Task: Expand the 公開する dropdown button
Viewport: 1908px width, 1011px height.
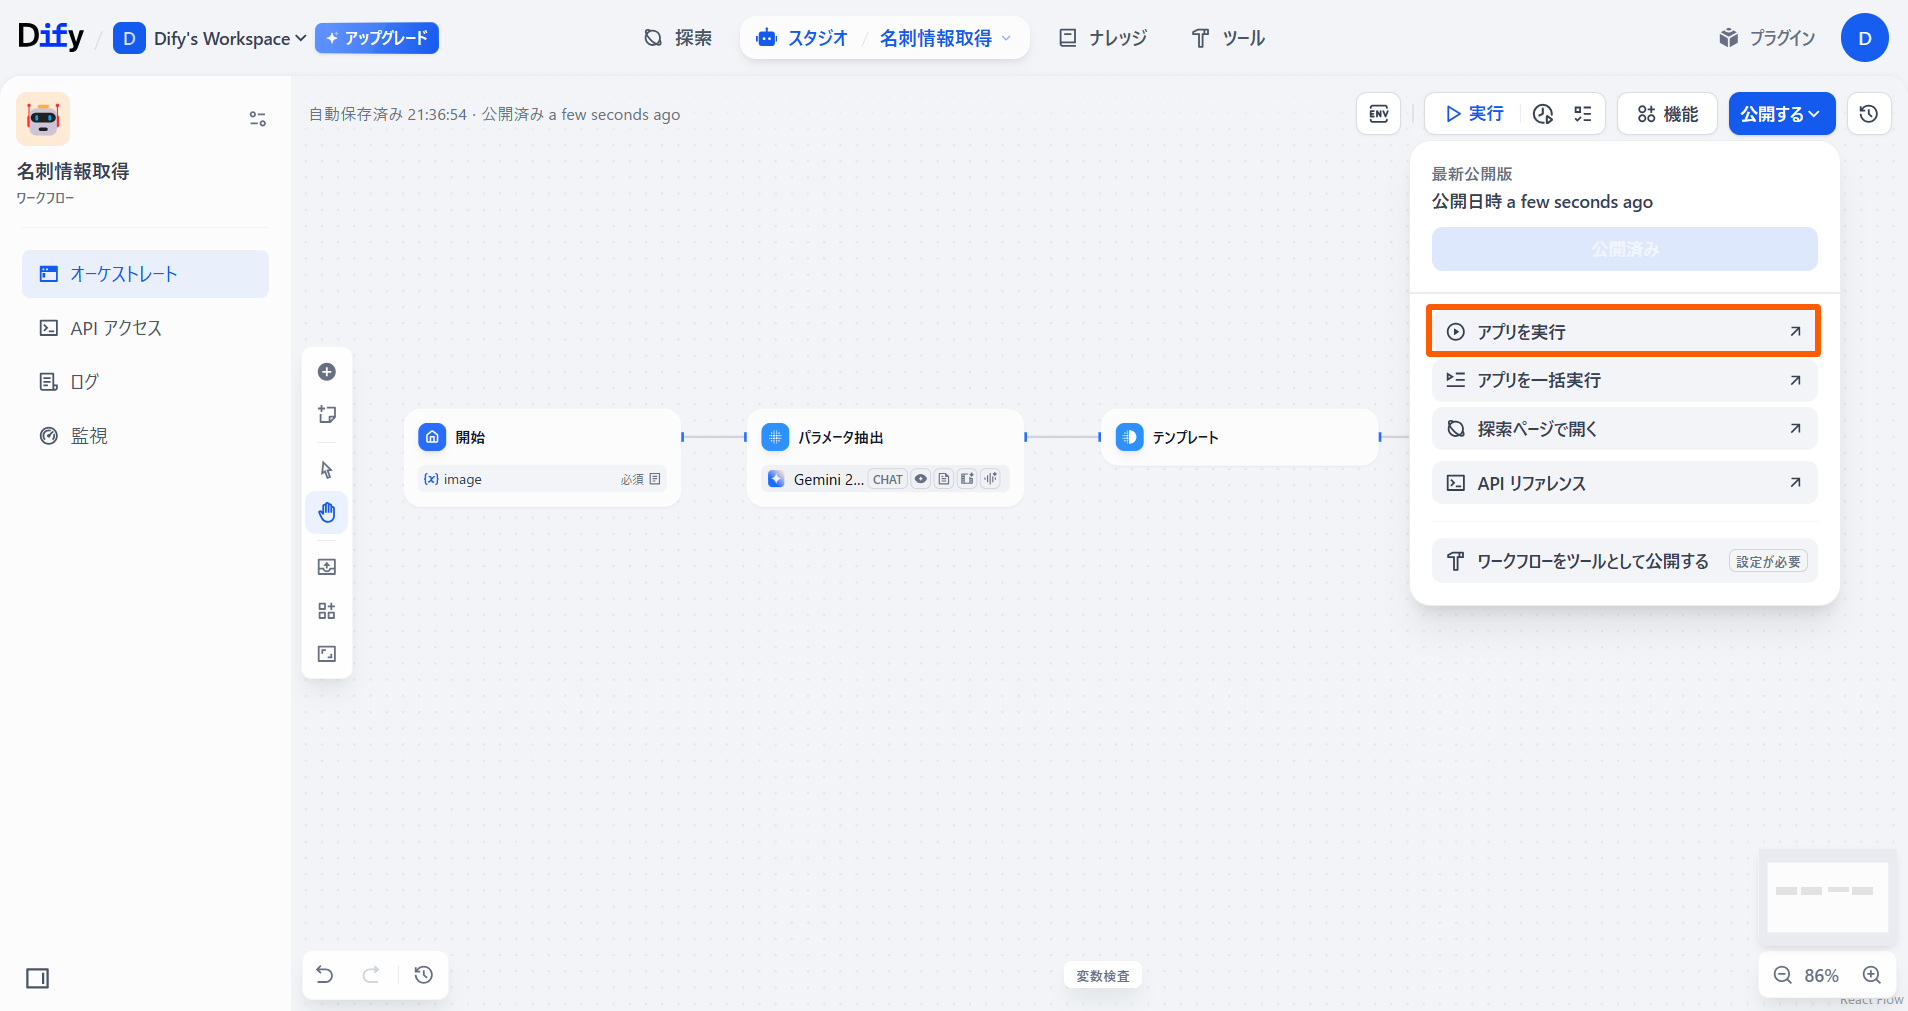Action: pos(1781,114)
